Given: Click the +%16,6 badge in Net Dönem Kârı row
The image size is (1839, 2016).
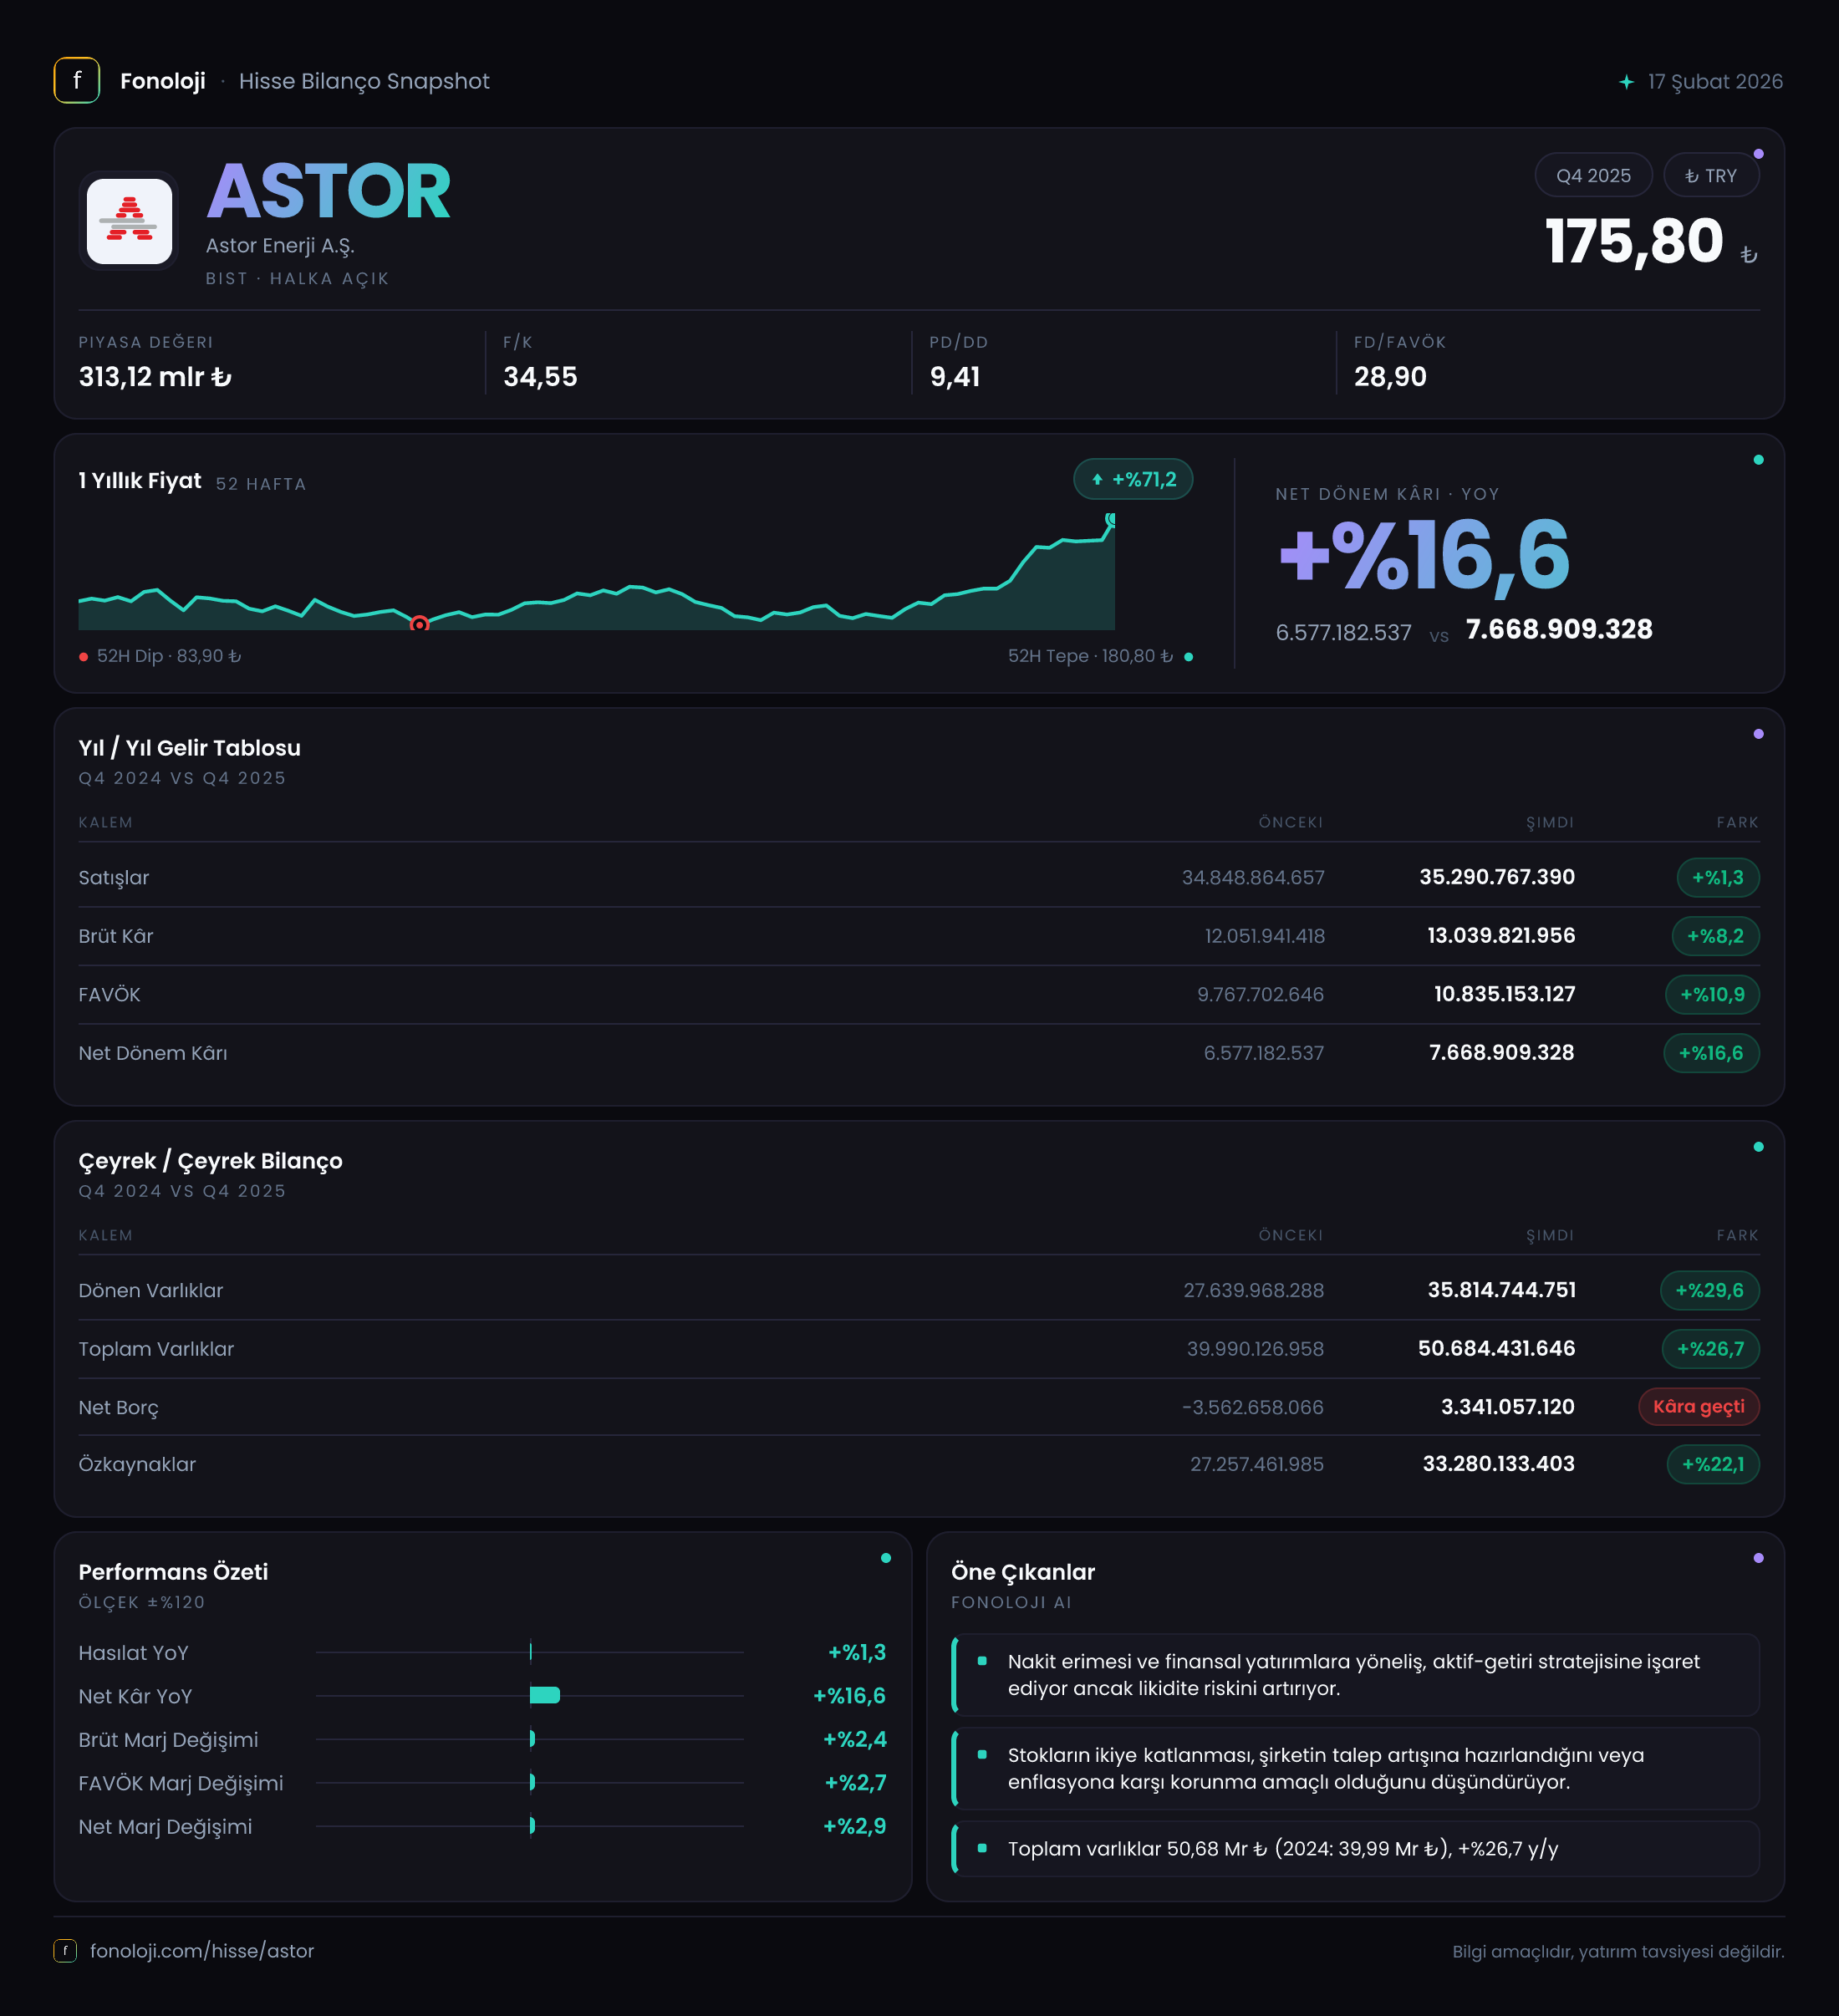Looking at the screenshot, I should (1711, 1053).
